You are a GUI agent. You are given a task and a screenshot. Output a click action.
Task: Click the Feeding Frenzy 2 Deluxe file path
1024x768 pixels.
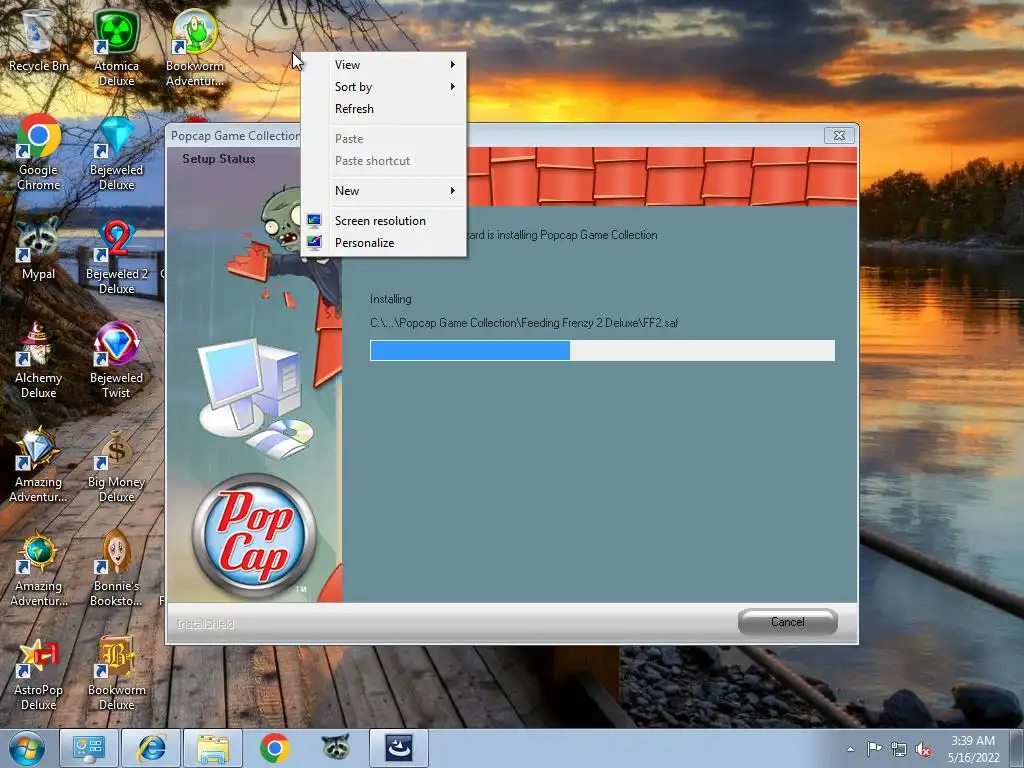(524, 323)
